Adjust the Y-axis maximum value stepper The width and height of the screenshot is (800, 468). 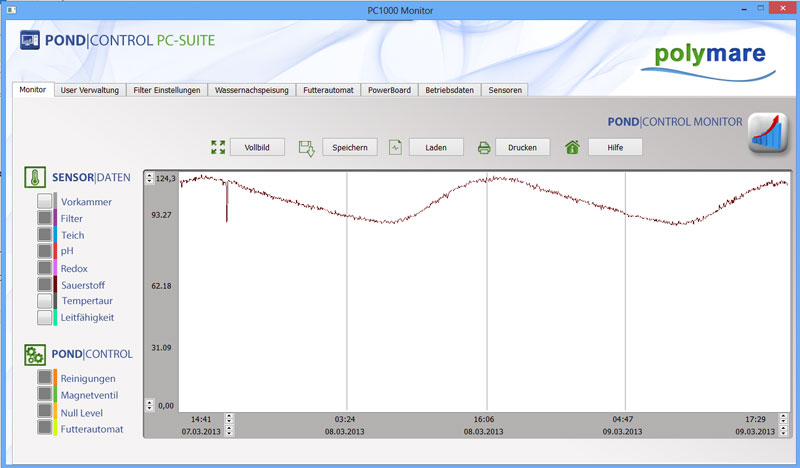point(150,178)
